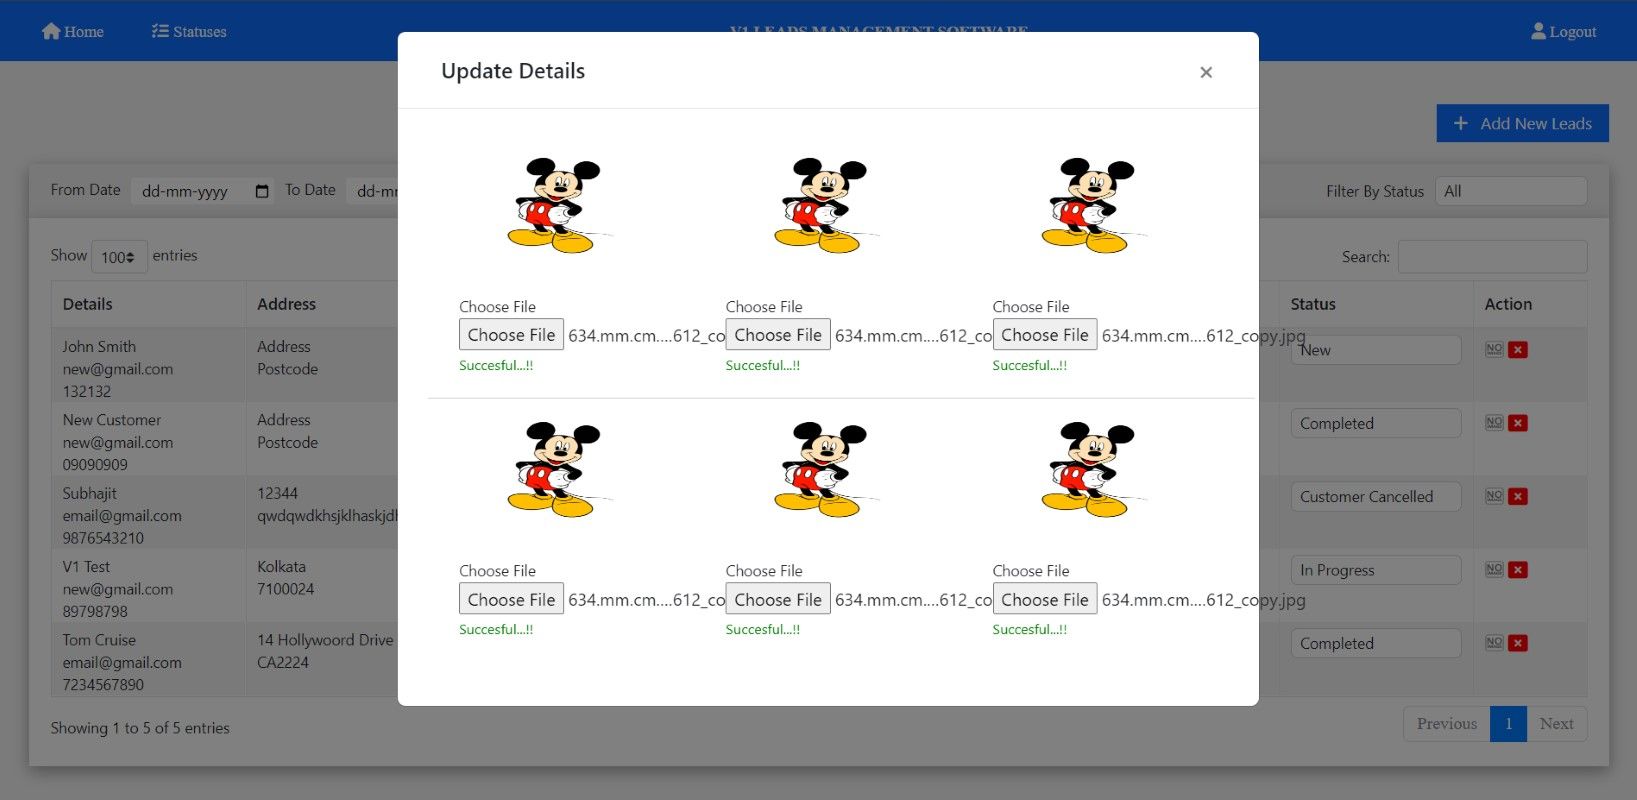
Task: Select the top-right Mickey Mouse image
Action: click(1092, 205)
